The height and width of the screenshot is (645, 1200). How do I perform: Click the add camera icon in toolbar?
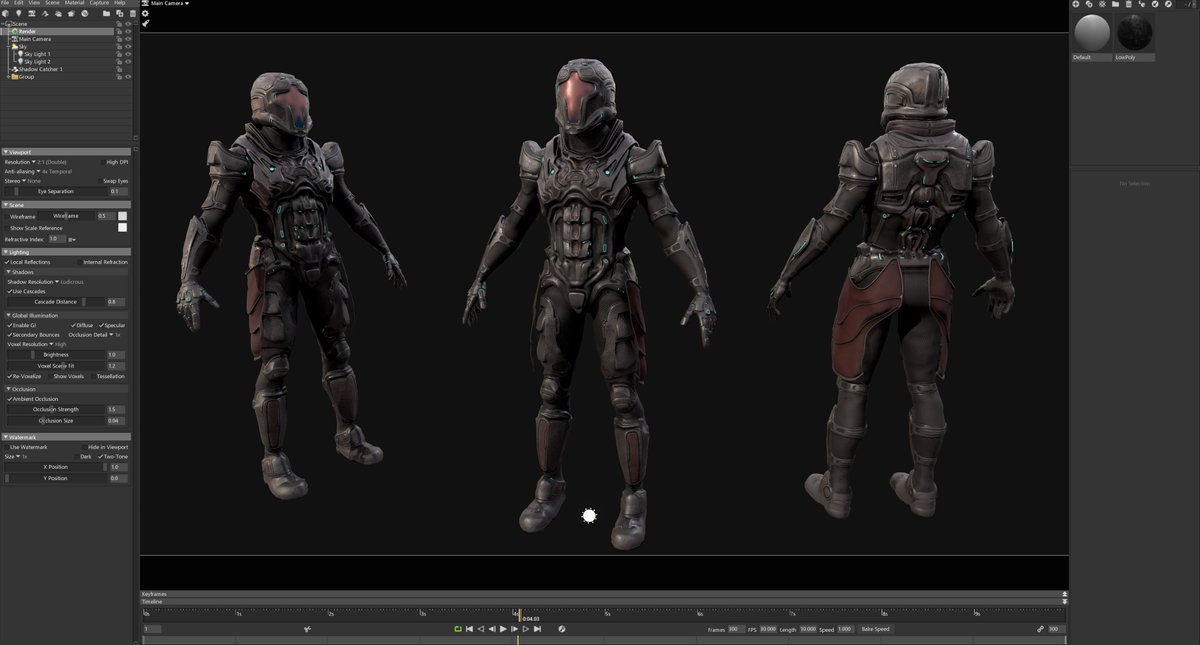(32, 13)
